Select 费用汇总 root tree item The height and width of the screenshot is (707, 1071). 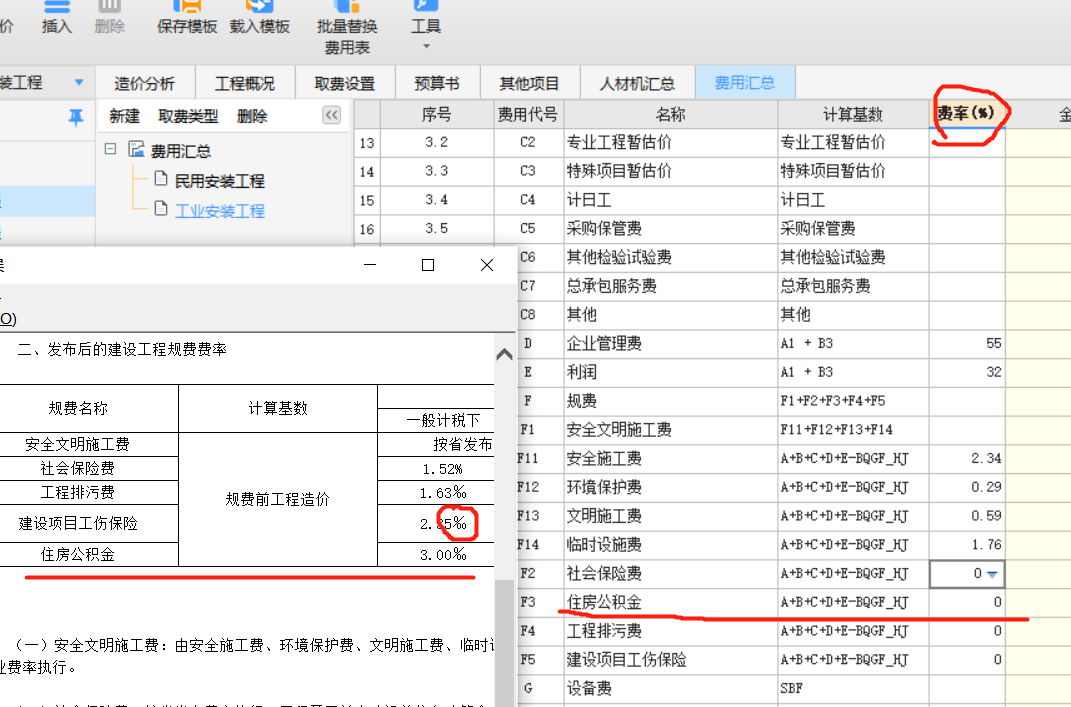[x=180, y=150]
